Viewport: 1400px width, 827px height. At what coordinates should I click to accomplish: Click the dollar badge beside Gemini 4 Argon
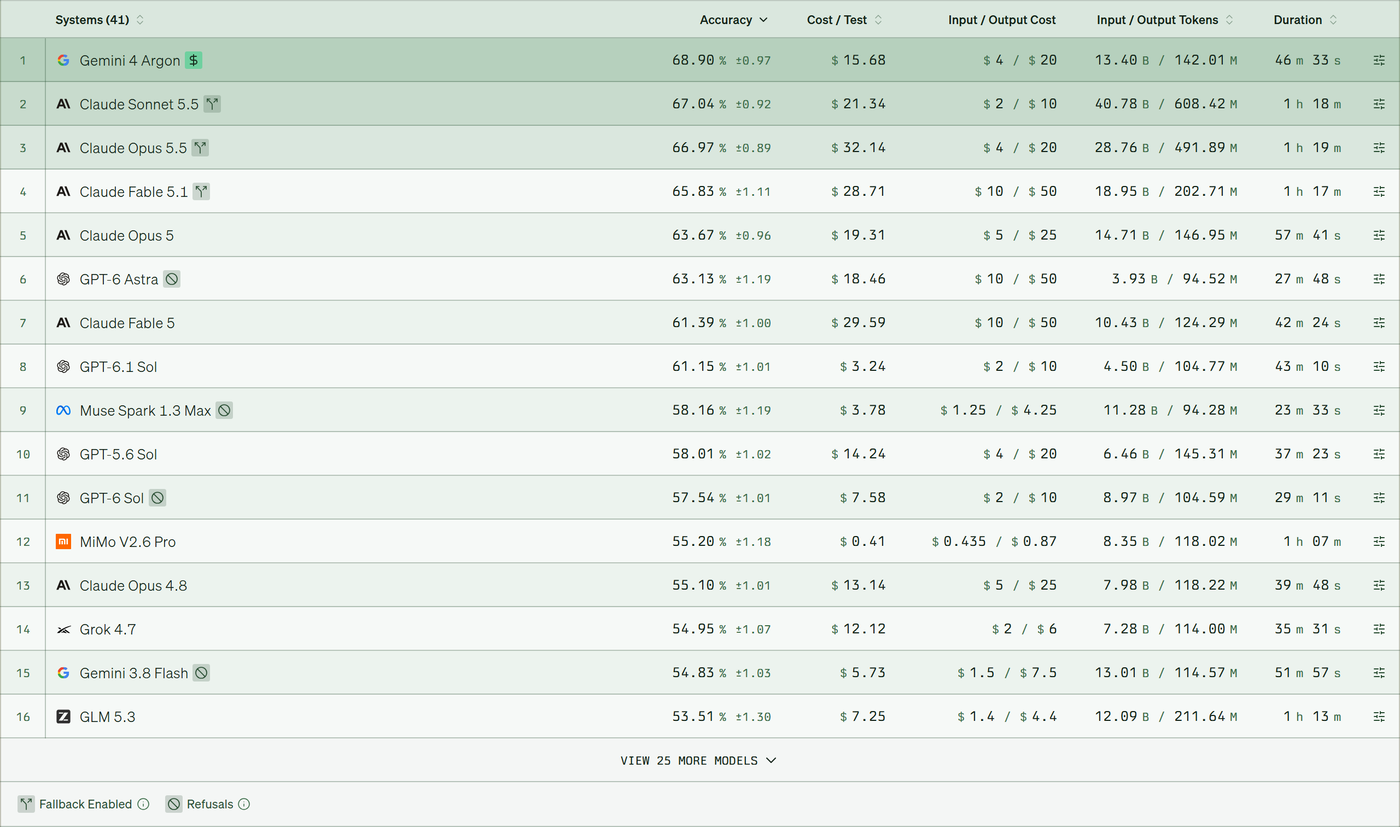click(193, 60)
